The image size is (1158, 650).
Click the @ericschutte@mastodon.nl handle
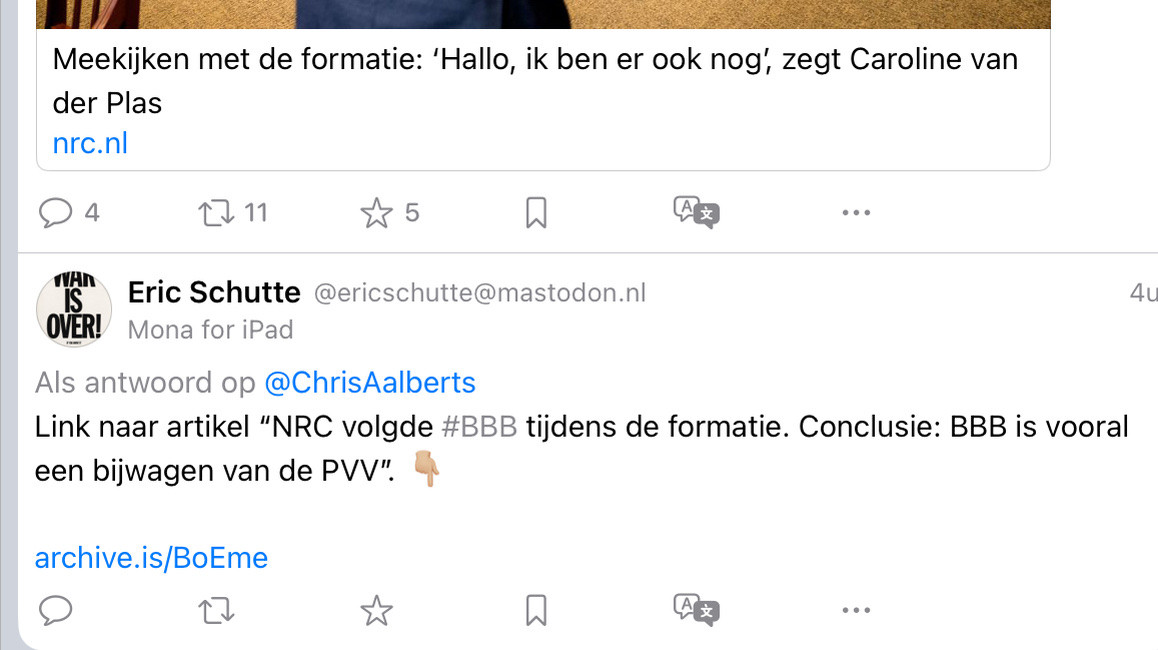point(480,293)
